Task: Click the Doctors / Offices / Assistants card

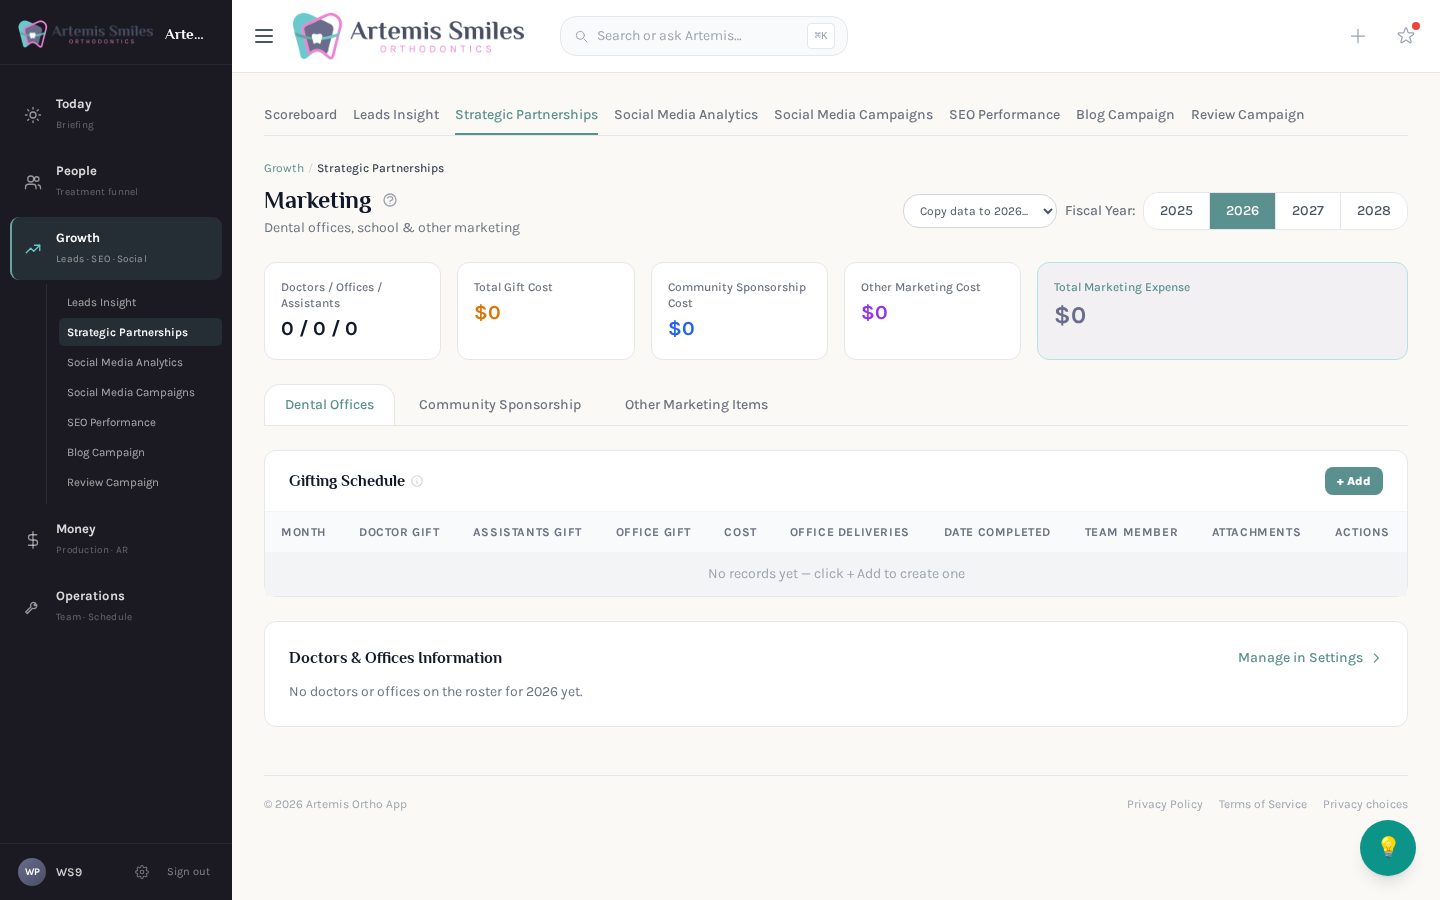Action: click(352, 311)
